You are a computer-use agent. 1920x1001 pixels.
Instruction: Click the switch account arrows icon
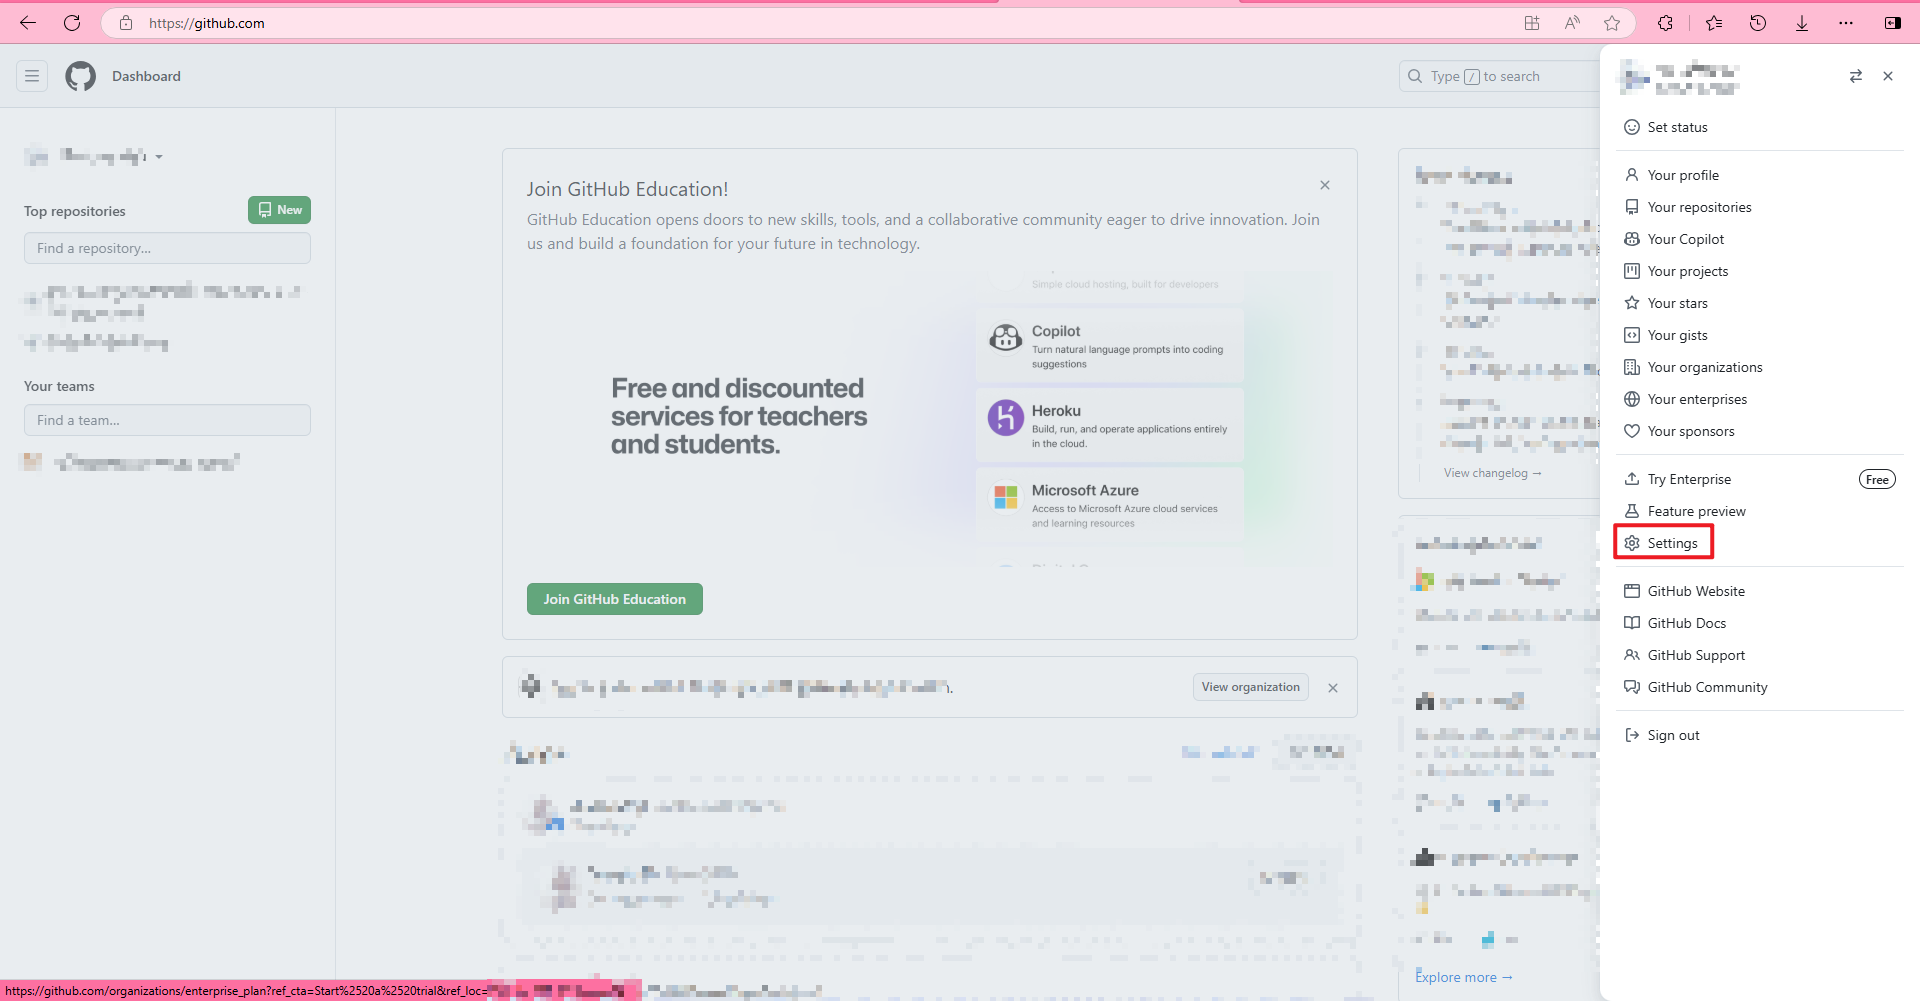point(1856,76)
